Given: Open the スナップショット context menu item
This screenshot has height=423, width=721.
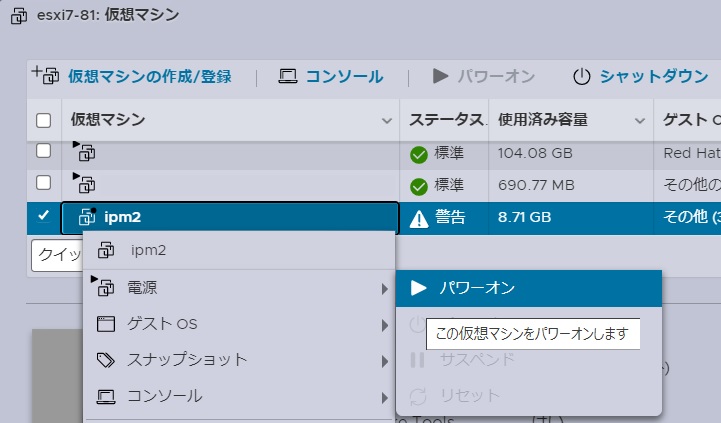Looking at the screenshot, I should click(x=186, y=359).
